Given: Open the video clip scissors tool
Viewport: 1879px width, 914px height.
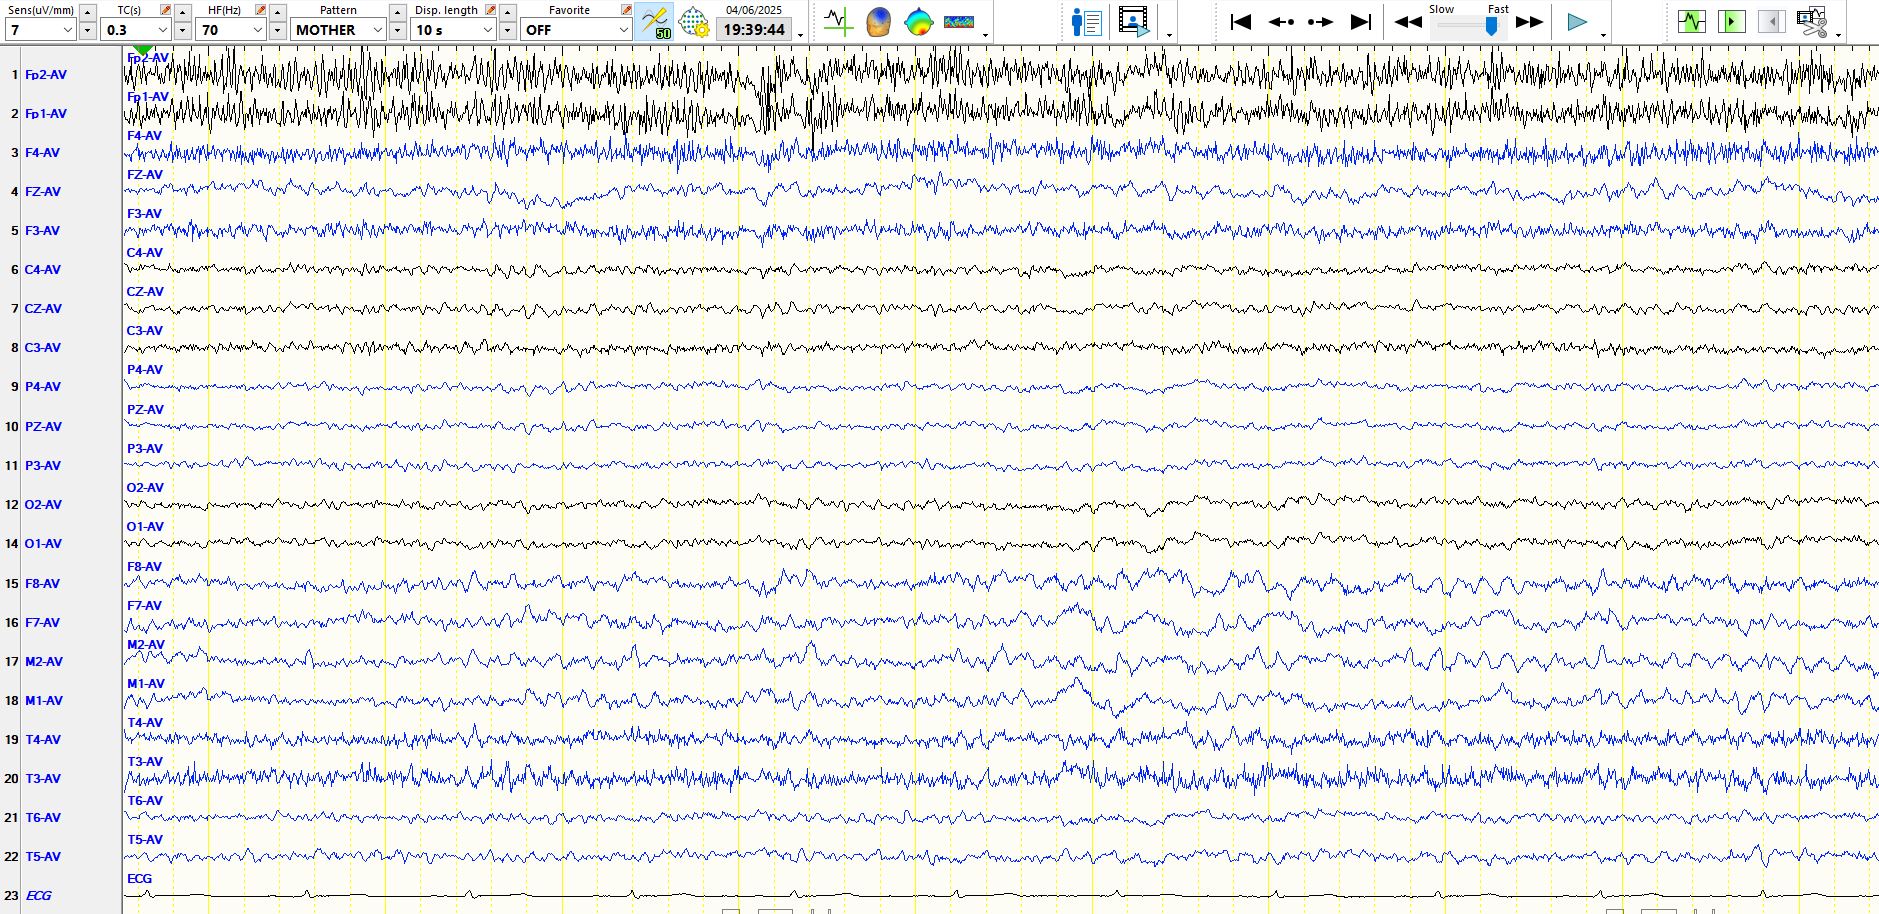Looking at the screenshot, I should point(1811,21).
